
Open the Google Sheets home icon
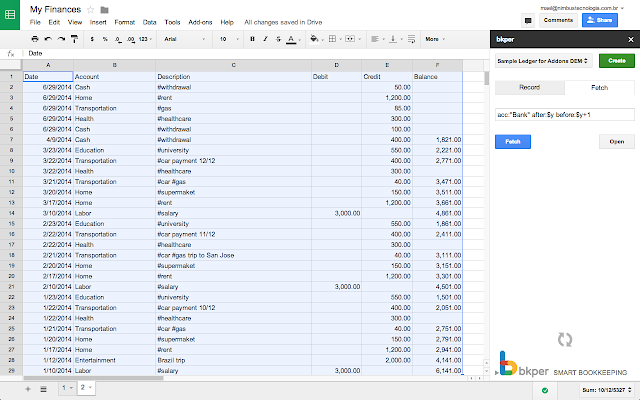pos(10,15)
